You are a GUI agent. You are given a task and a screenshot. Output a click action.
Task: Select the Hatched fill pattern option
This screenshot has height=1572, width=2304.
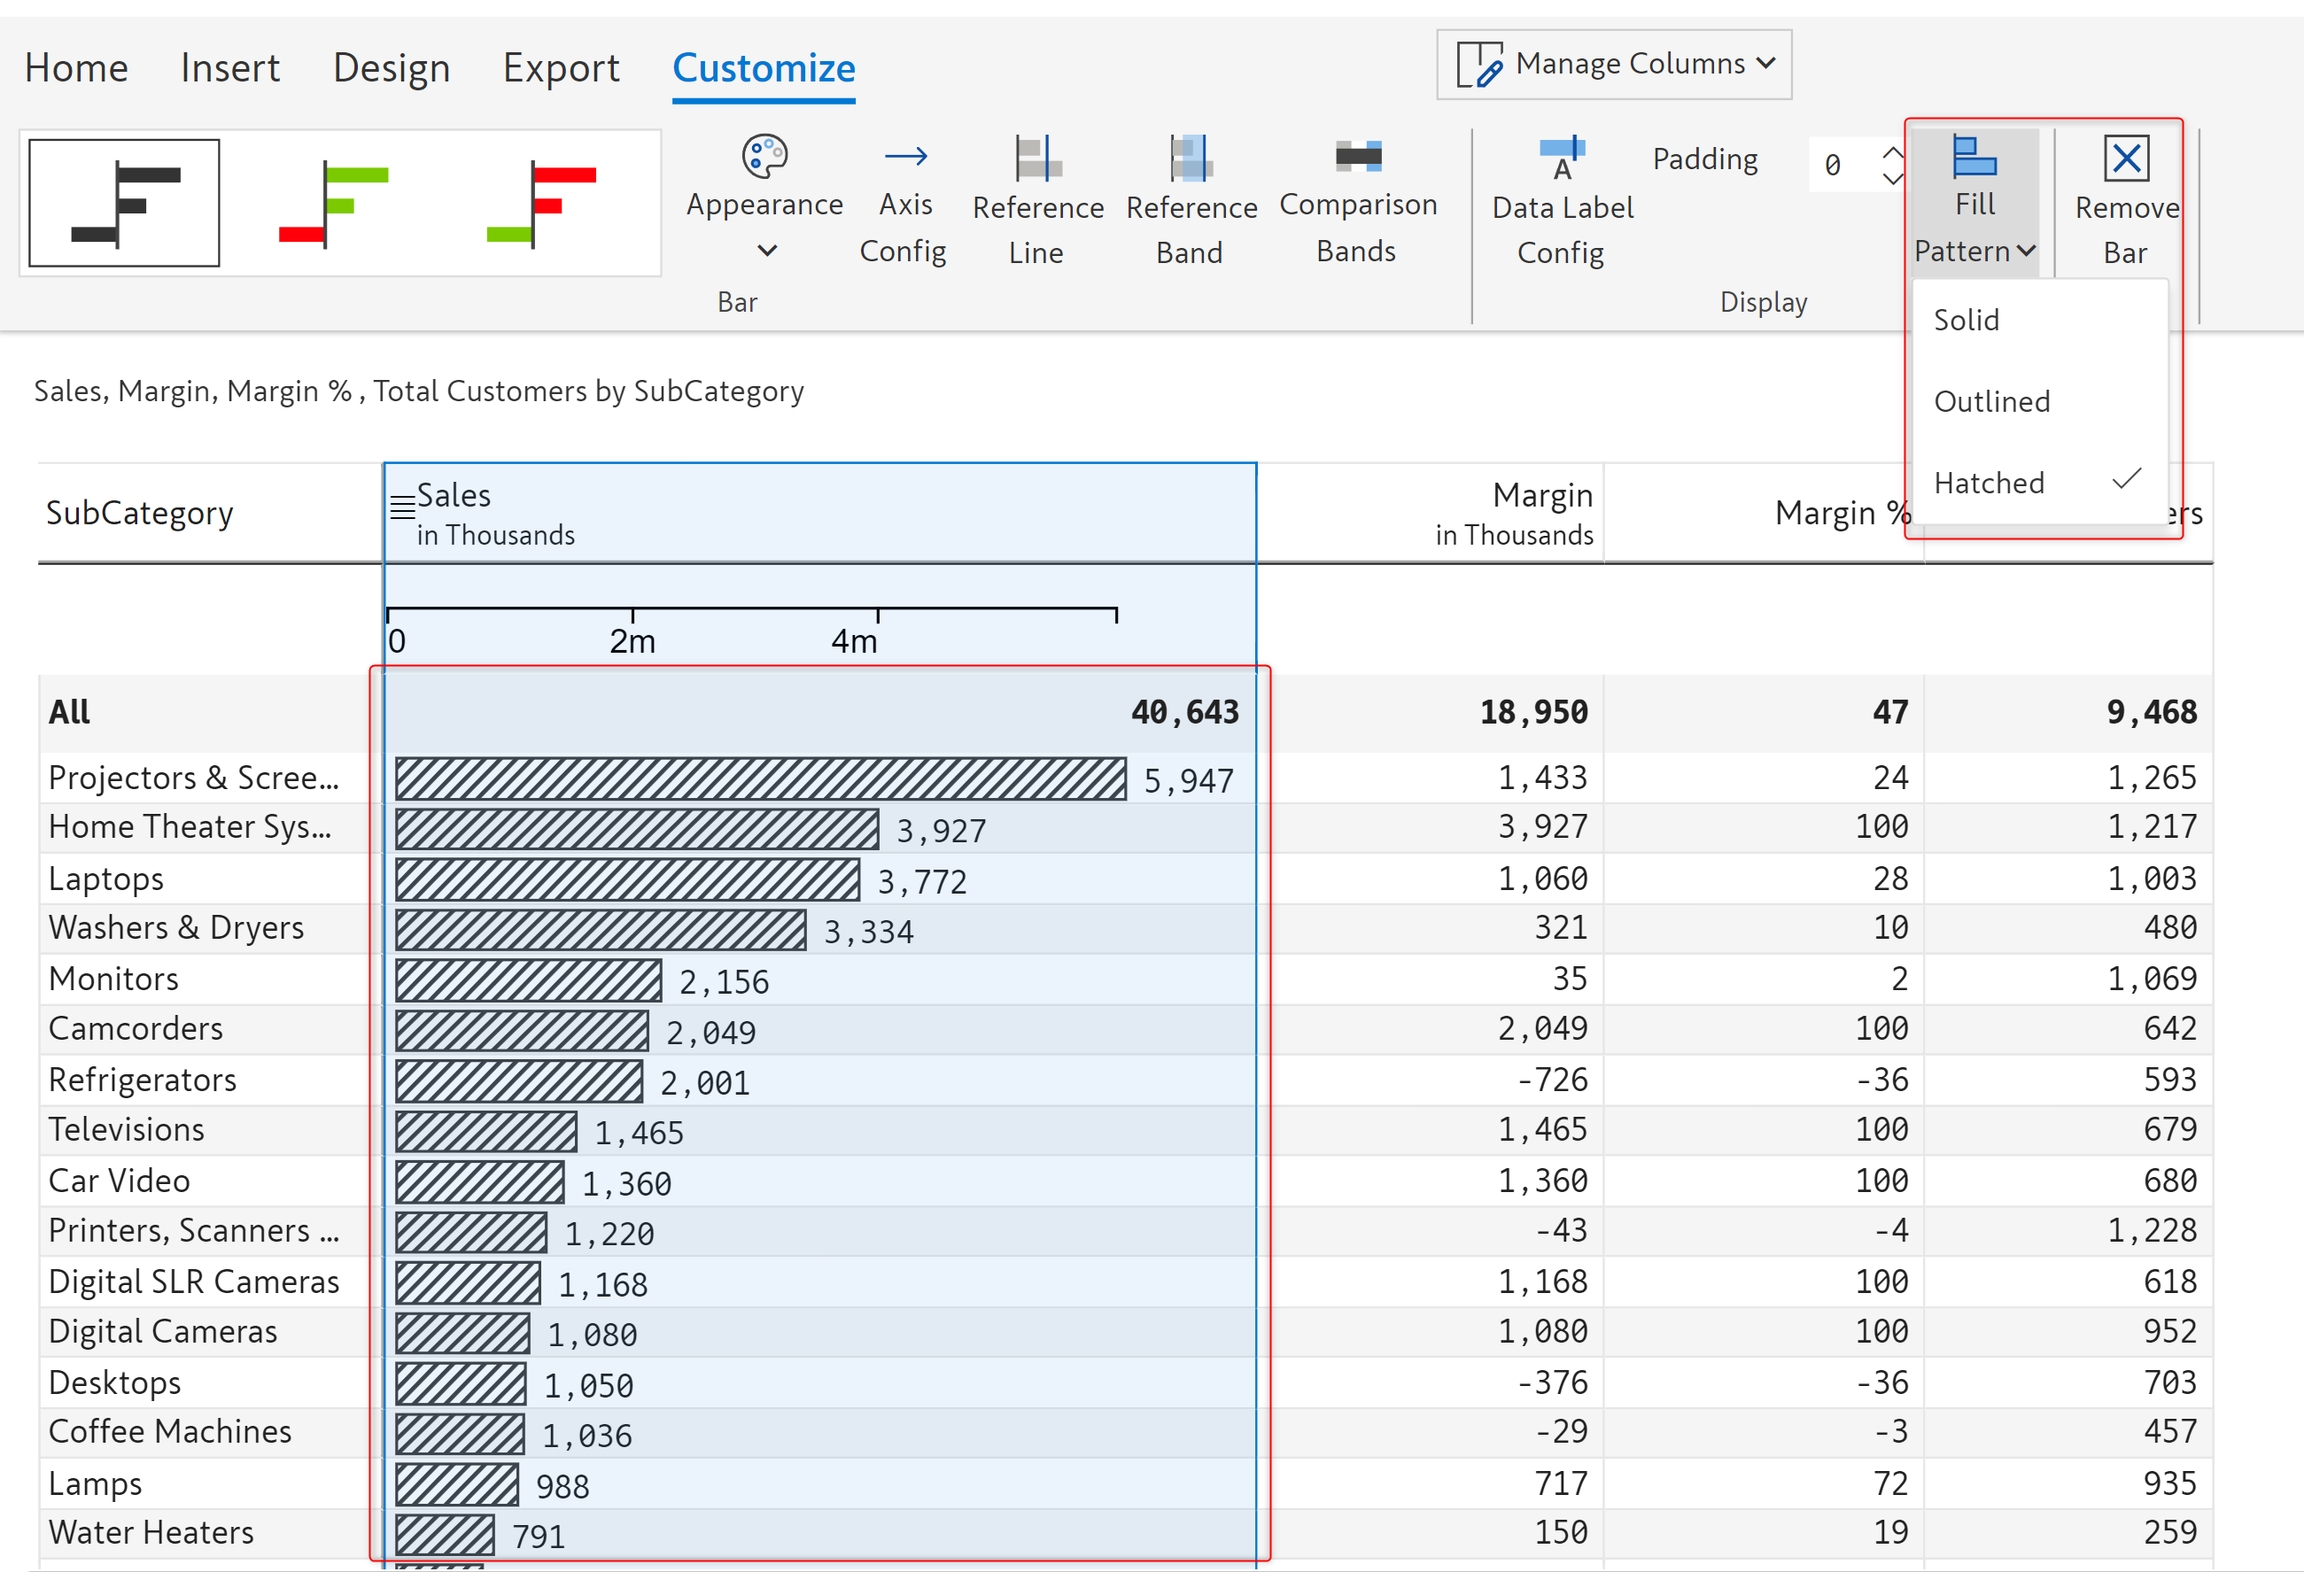click(1988, 483)
